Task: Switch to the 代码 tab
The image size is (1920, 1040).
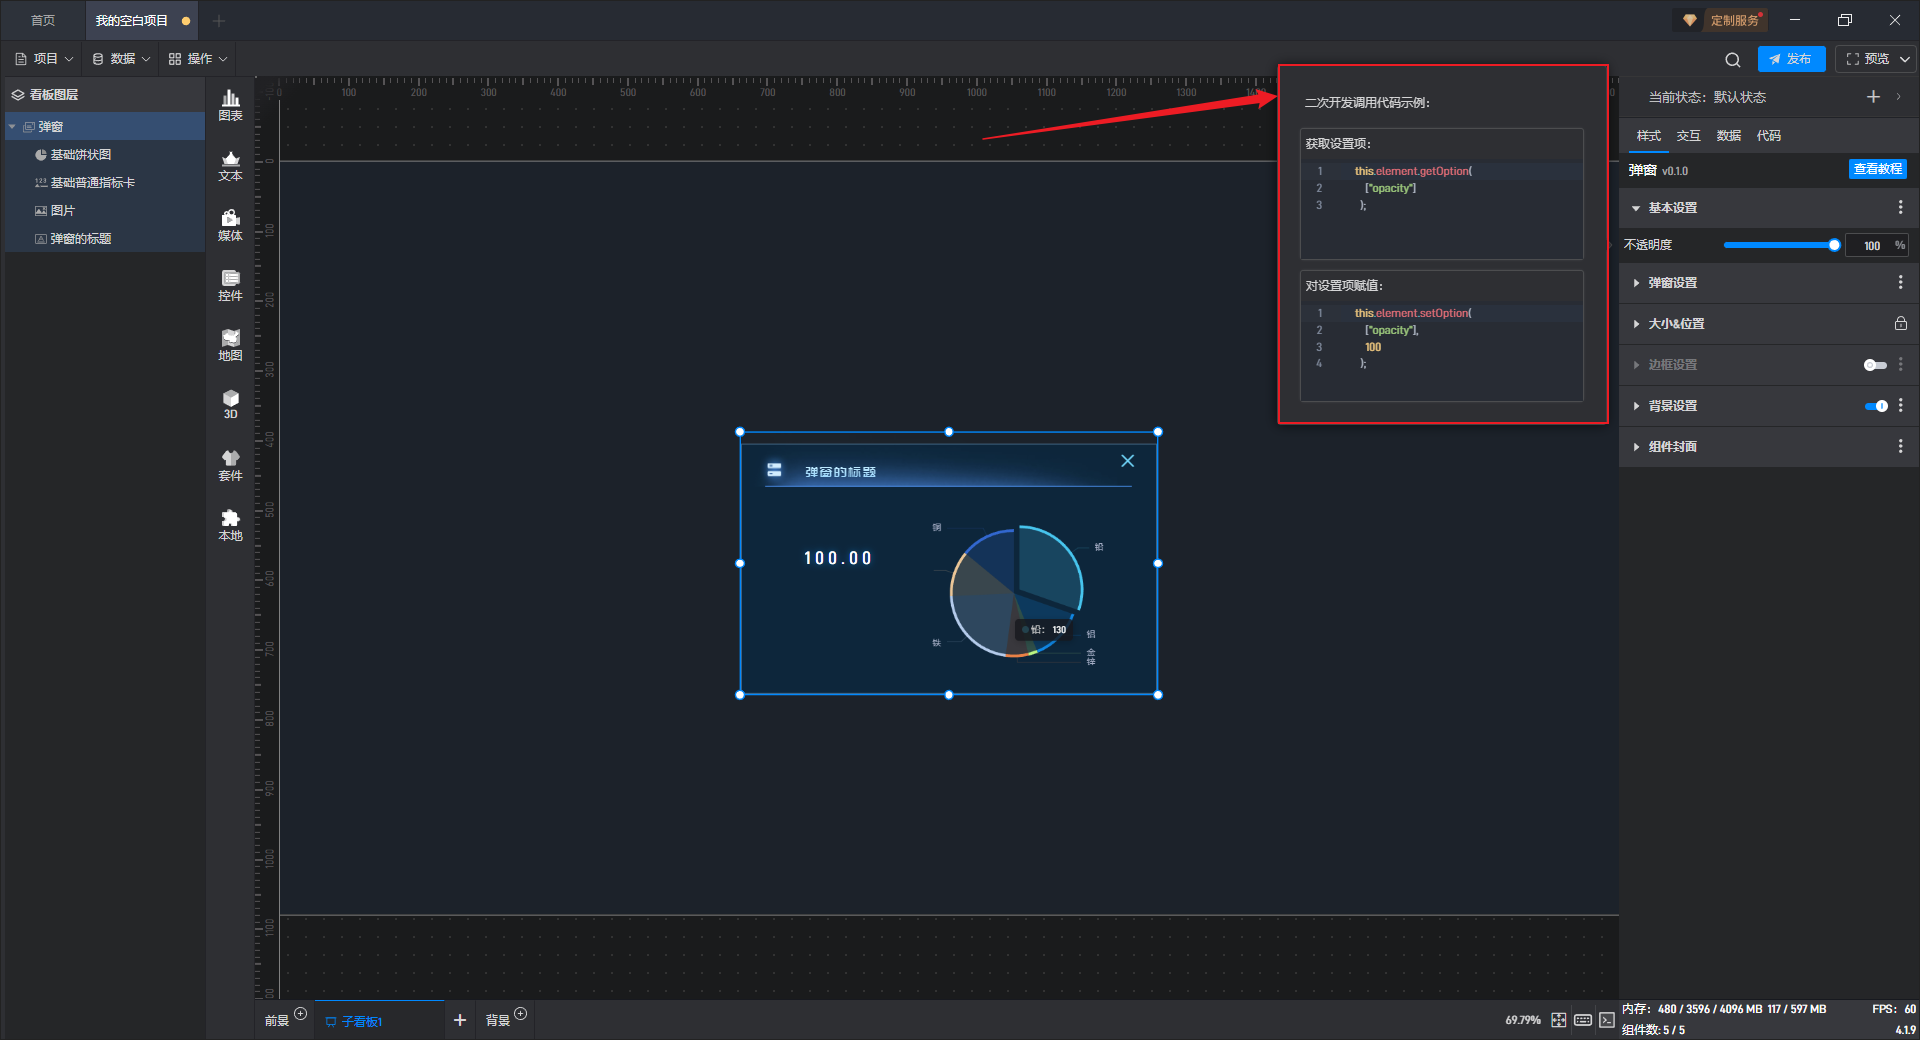Action: point(1768,136)
